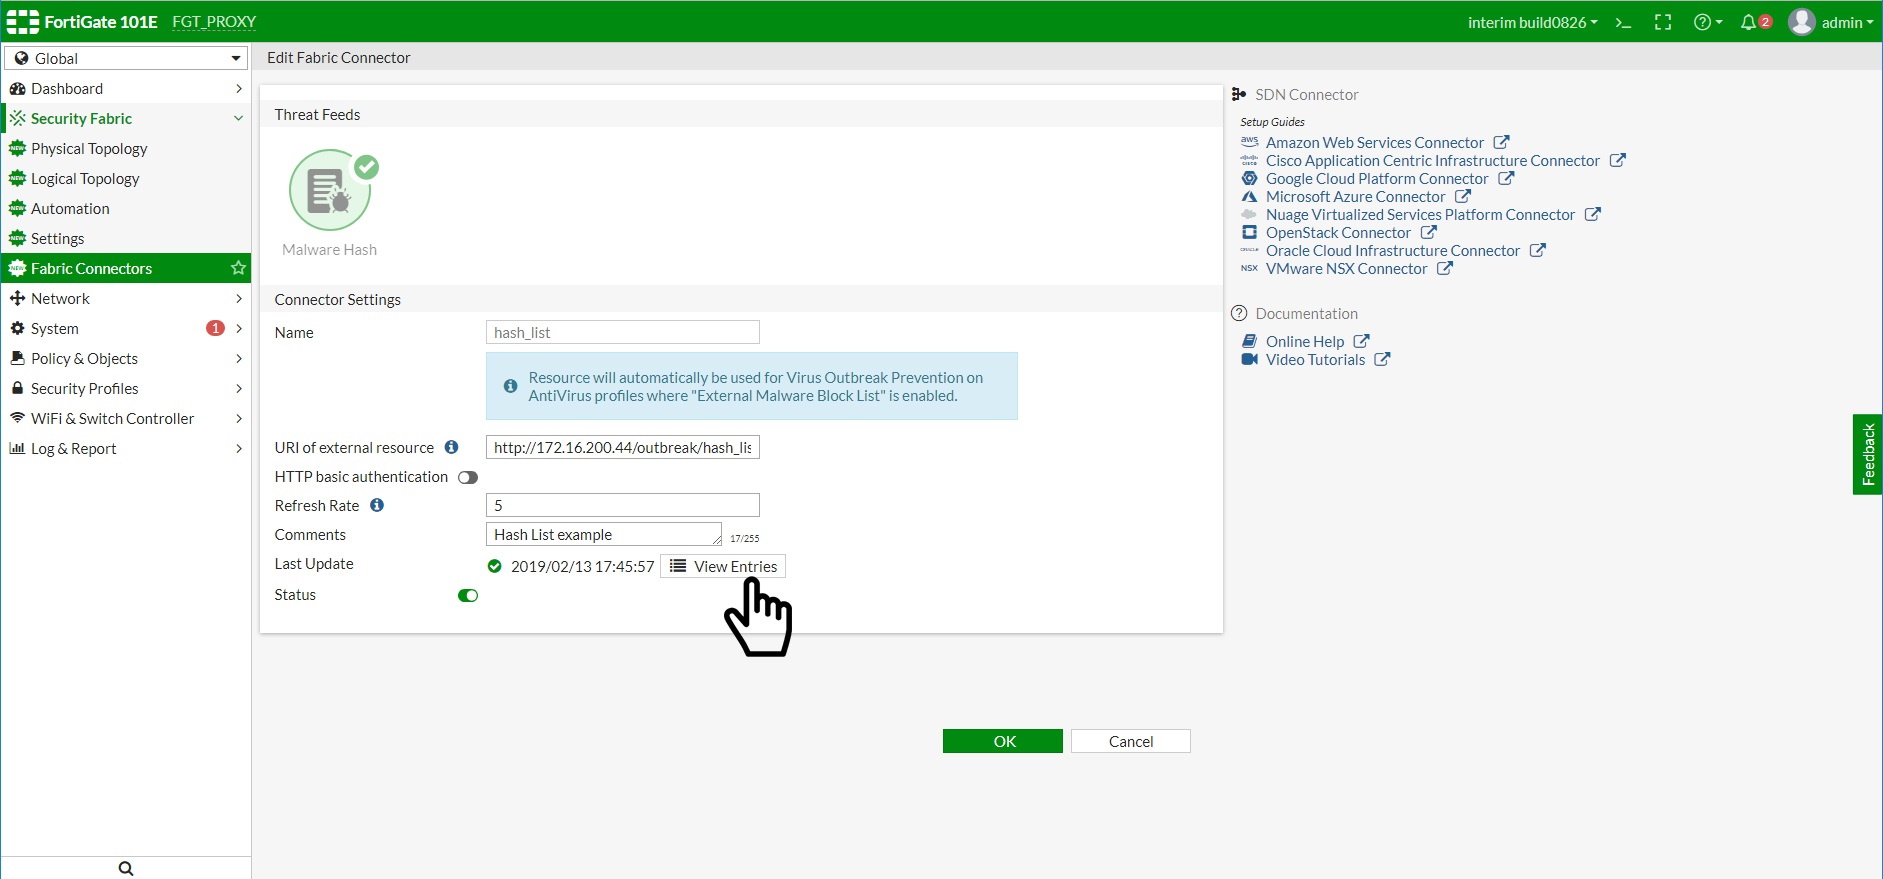
Task: Click the Cancel button
Action: [x=1131, y=741]
